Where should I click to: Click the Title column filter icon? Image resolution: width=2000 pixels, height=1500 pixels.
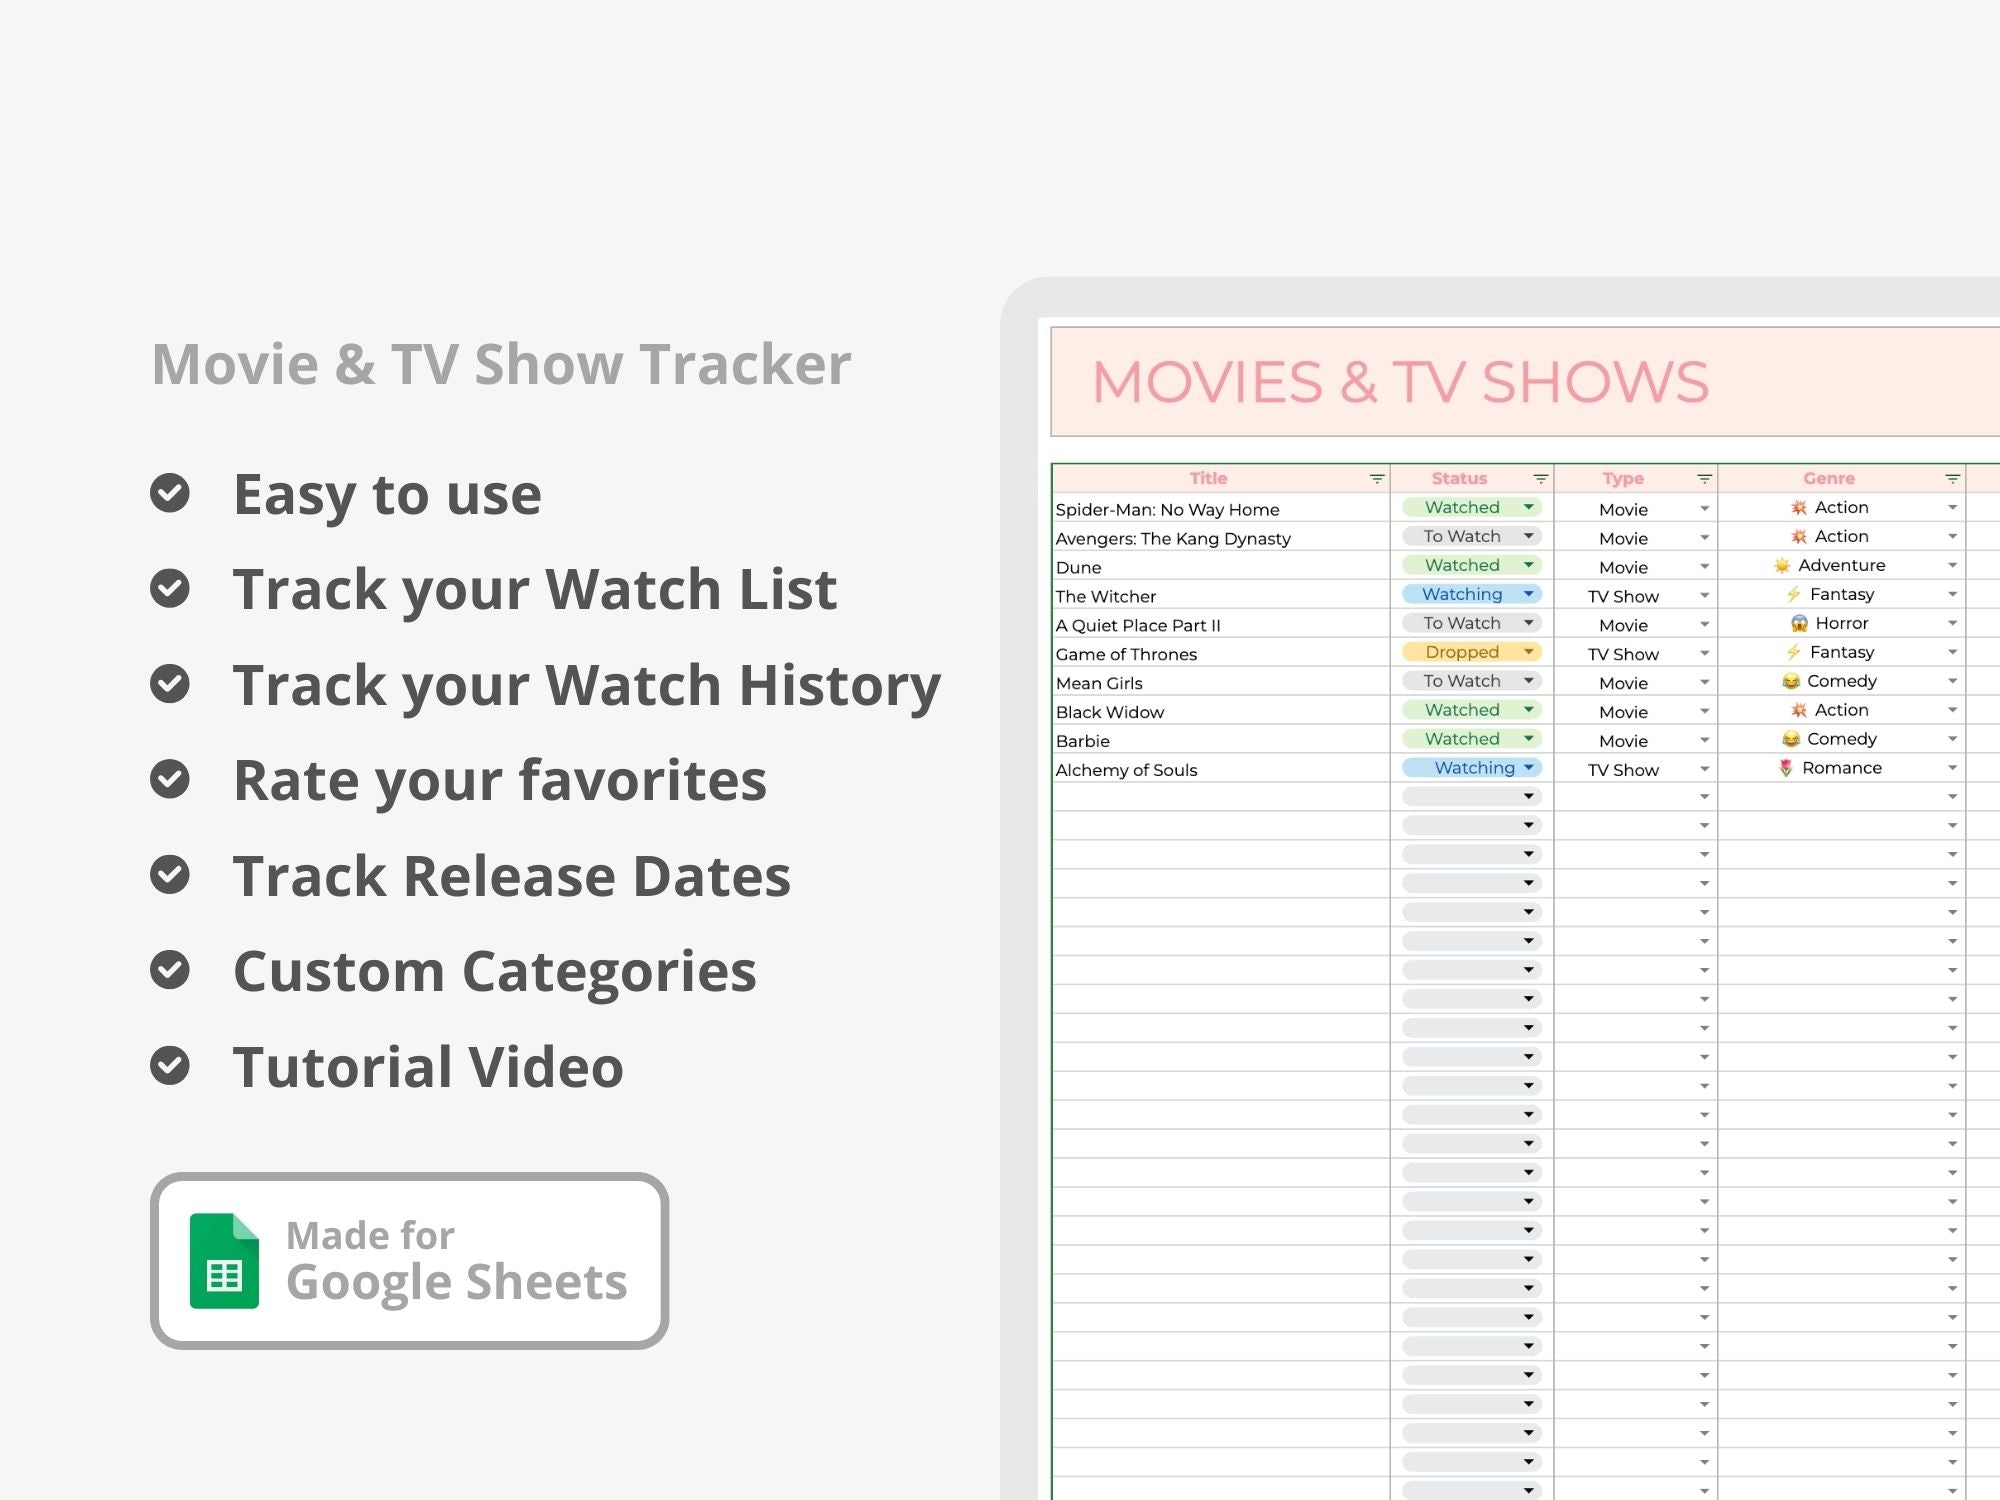(1377, 479)
